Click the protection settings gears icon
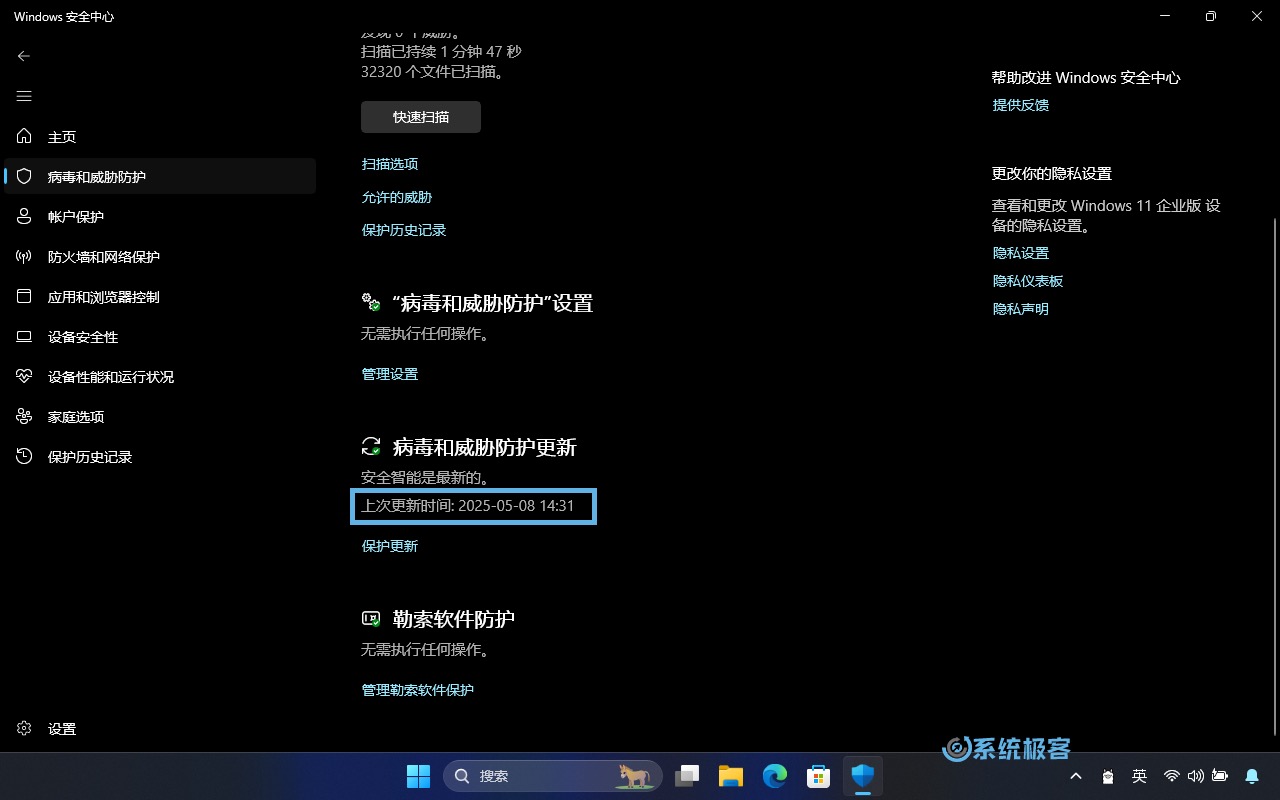The image size is (1280, 800). tap(371, 302)
